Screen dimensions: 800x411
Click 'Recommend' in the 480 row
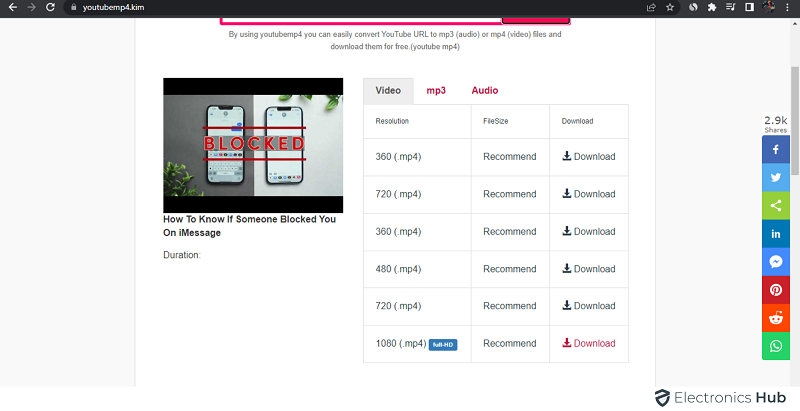(510, 269)
